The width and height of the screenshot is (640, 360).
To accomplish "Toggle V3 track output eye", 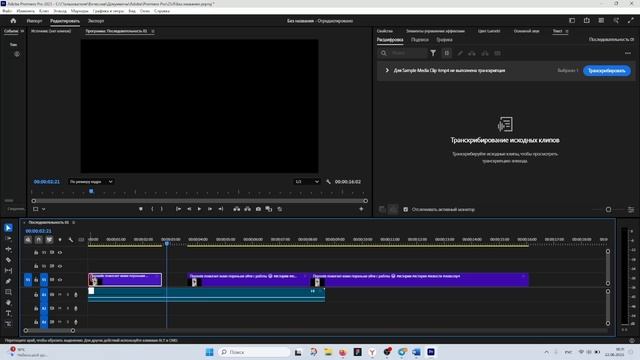I will click(x=60, y=253).
